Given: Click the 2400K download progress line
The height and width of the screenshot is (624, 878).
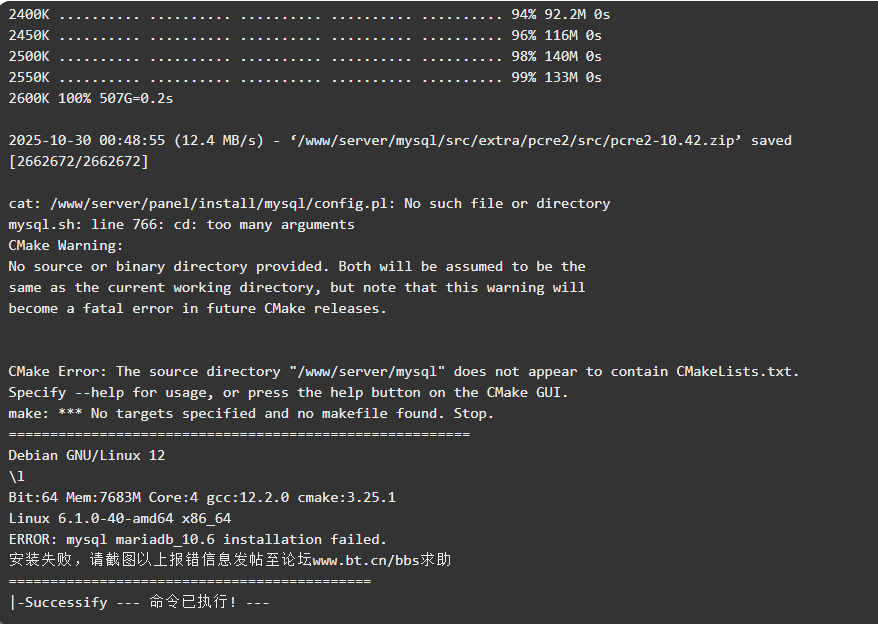Looking at the screenshot, I should (309, 14).
